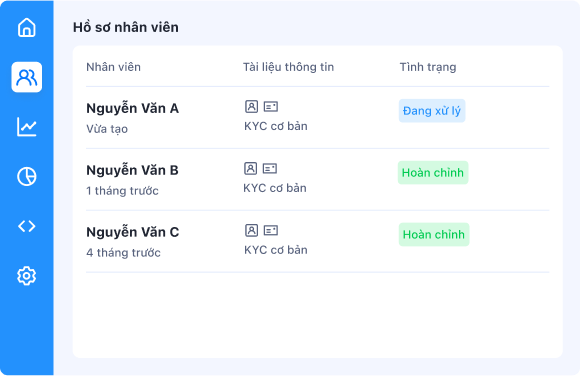Viewport: 580px width, 376px height.
Task: Open employee Nguyễn Văn B profile
Action: [x=132, y=170]
